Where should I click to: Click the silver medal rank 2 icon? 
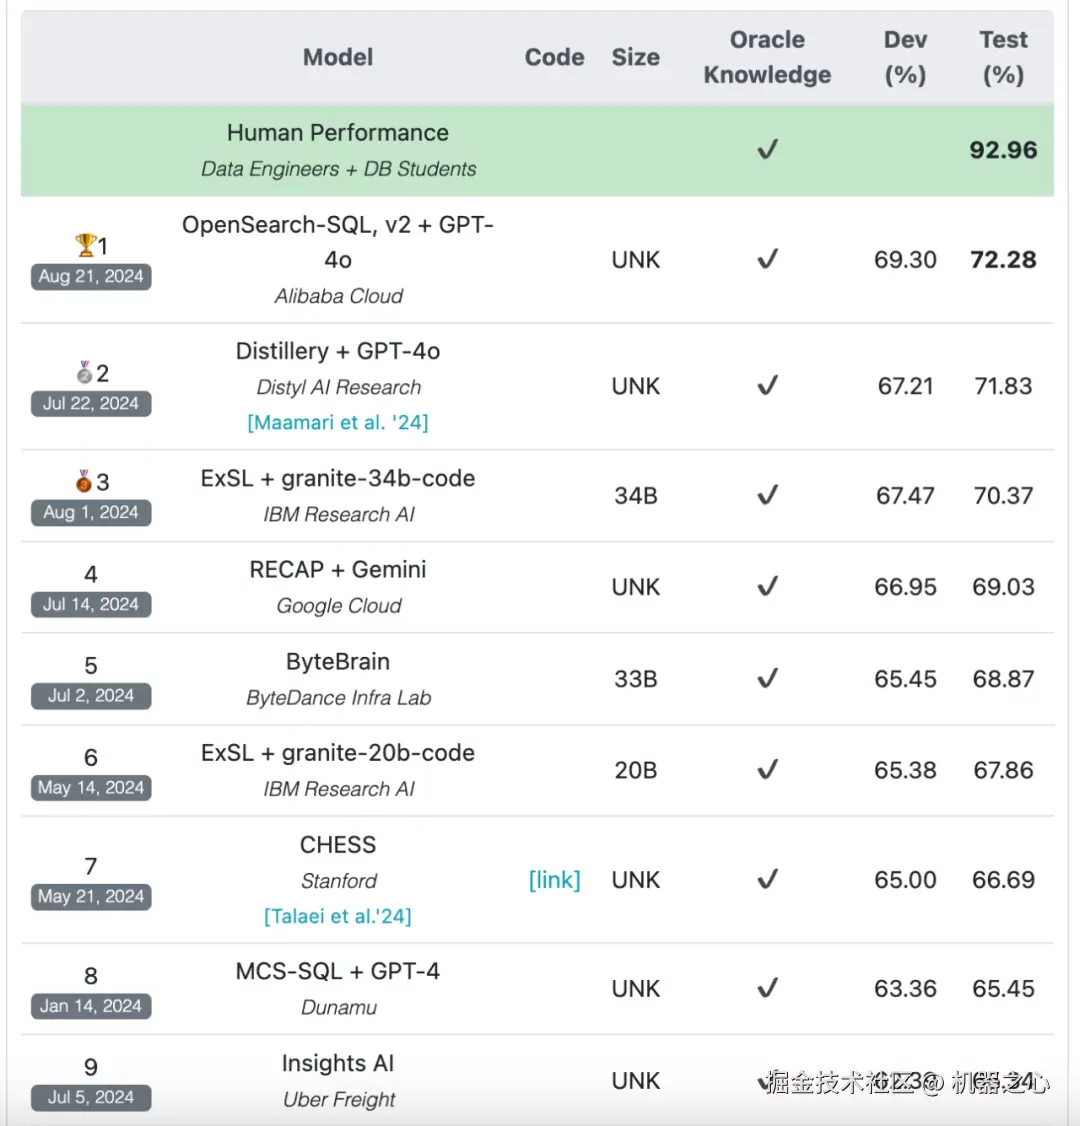(85, 372)
